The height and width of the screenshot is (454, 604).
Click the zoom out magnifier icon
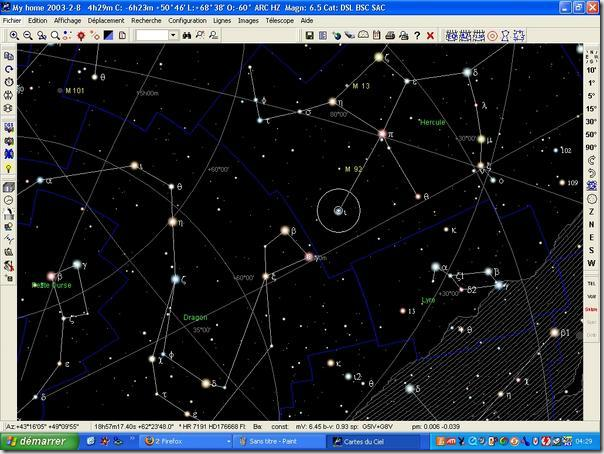(28, 35)
